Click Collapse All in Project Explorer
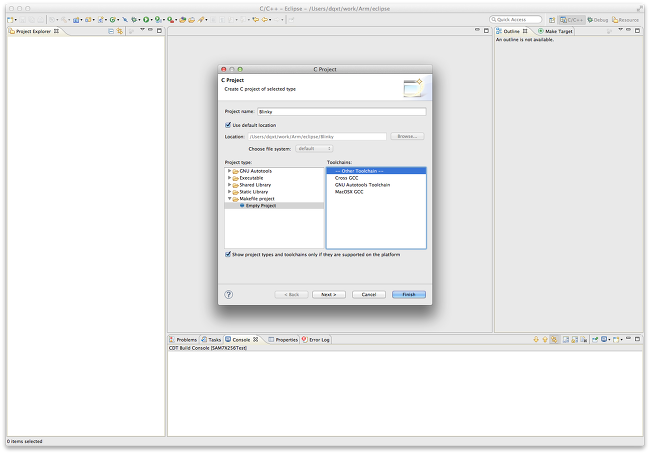 coord(111,31)
